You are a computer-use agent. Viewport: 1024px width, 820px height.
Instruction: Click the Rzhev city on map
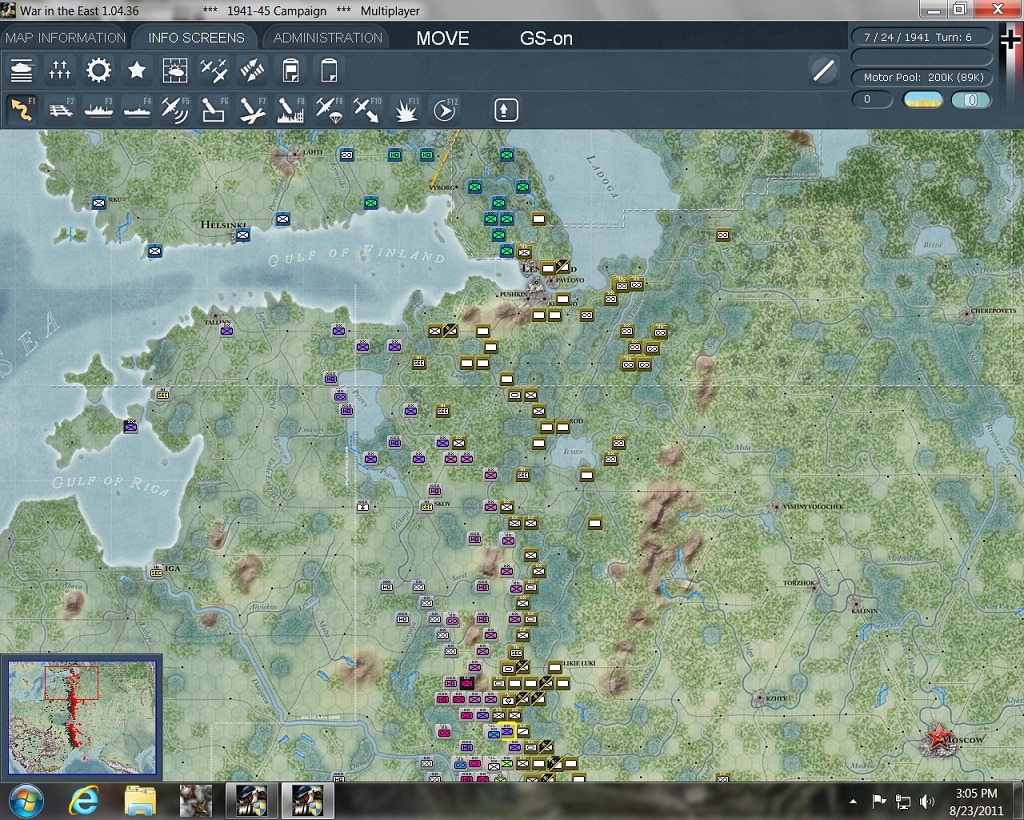[x=759, y=699]
